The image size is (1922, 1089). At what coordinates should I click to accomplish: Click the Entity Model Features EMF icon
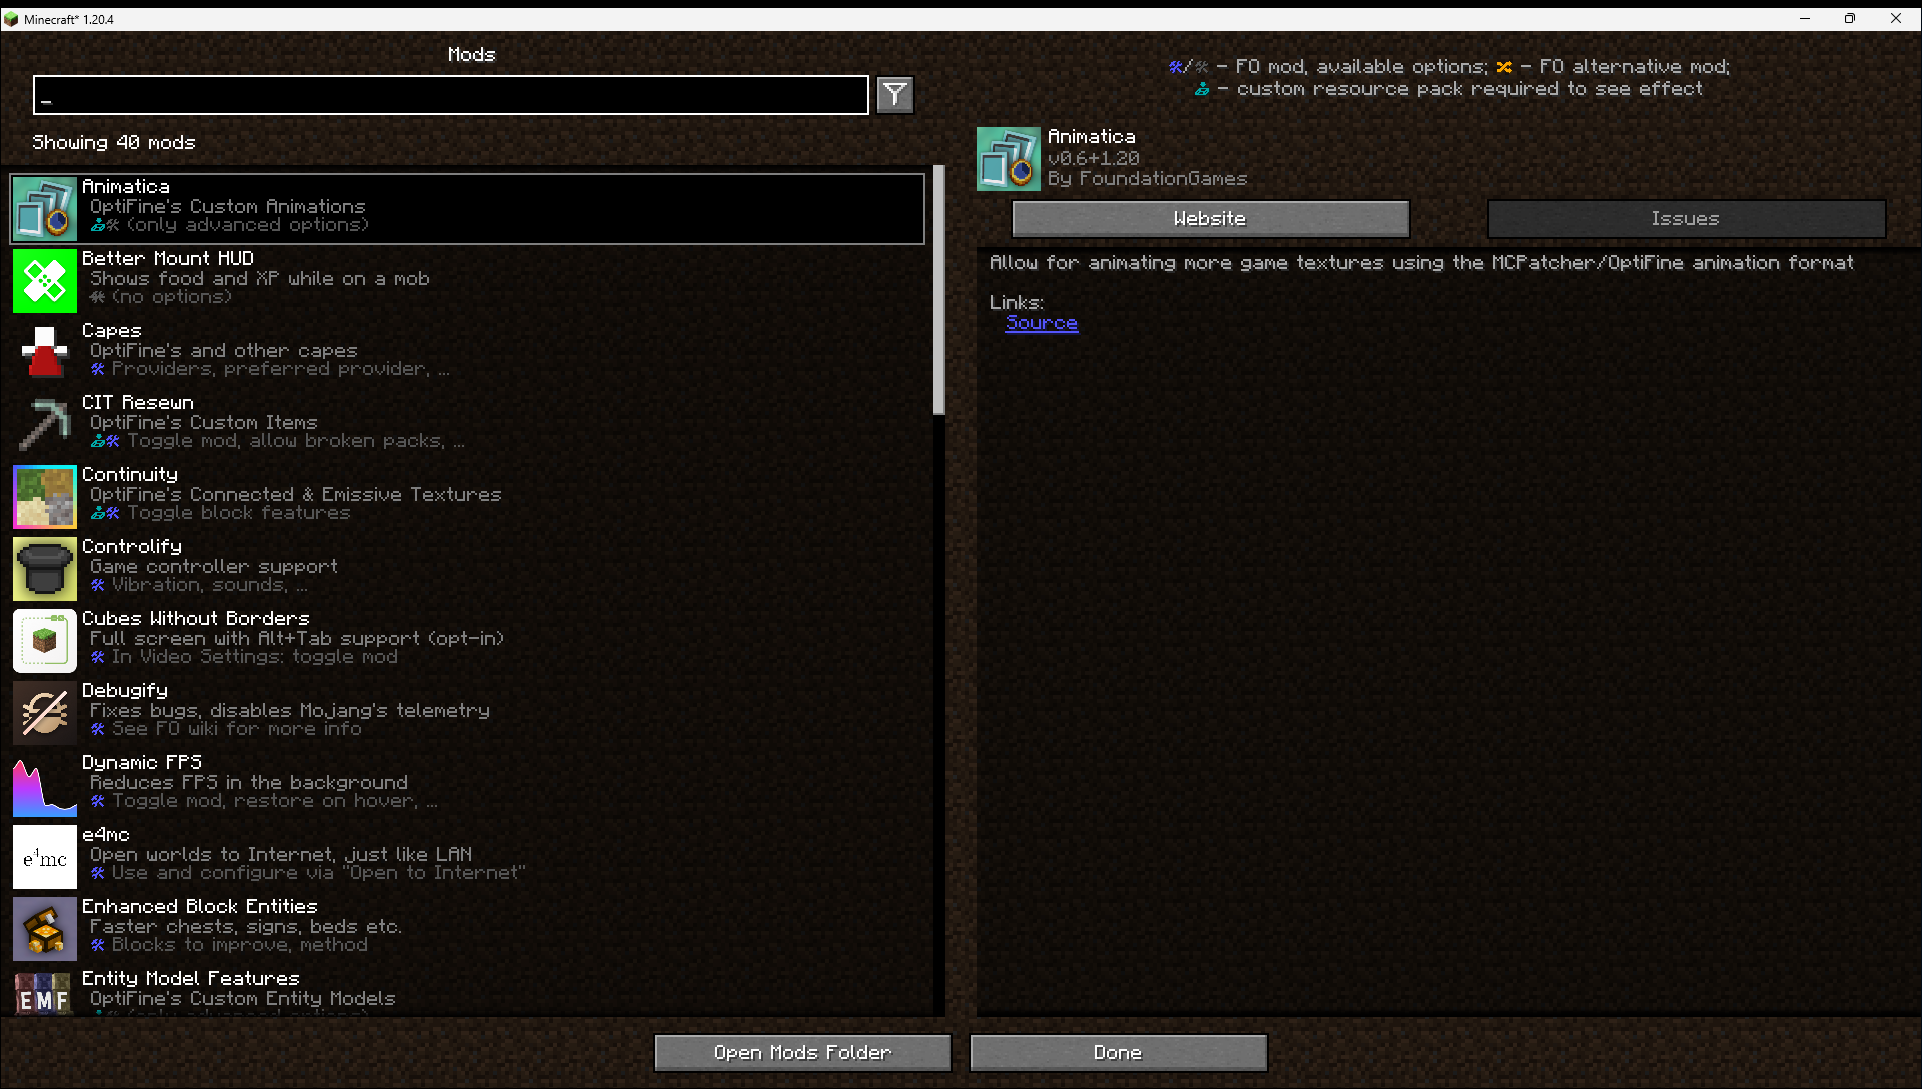[x=45, y=993]
